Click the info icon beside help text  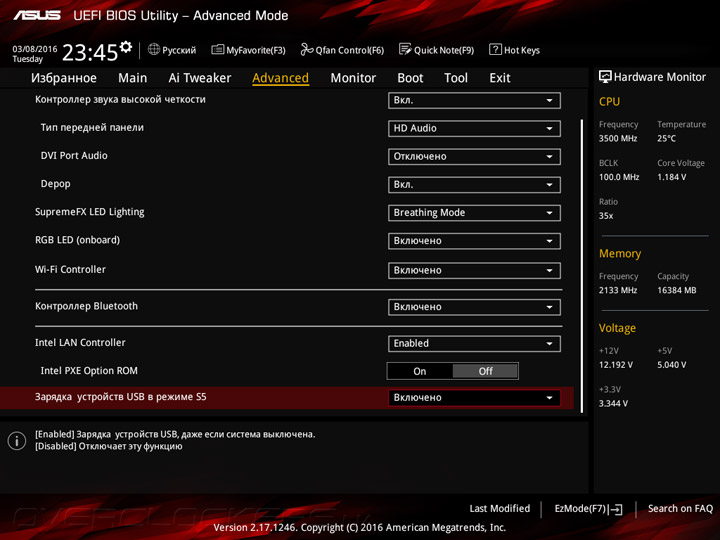(17, 441)
